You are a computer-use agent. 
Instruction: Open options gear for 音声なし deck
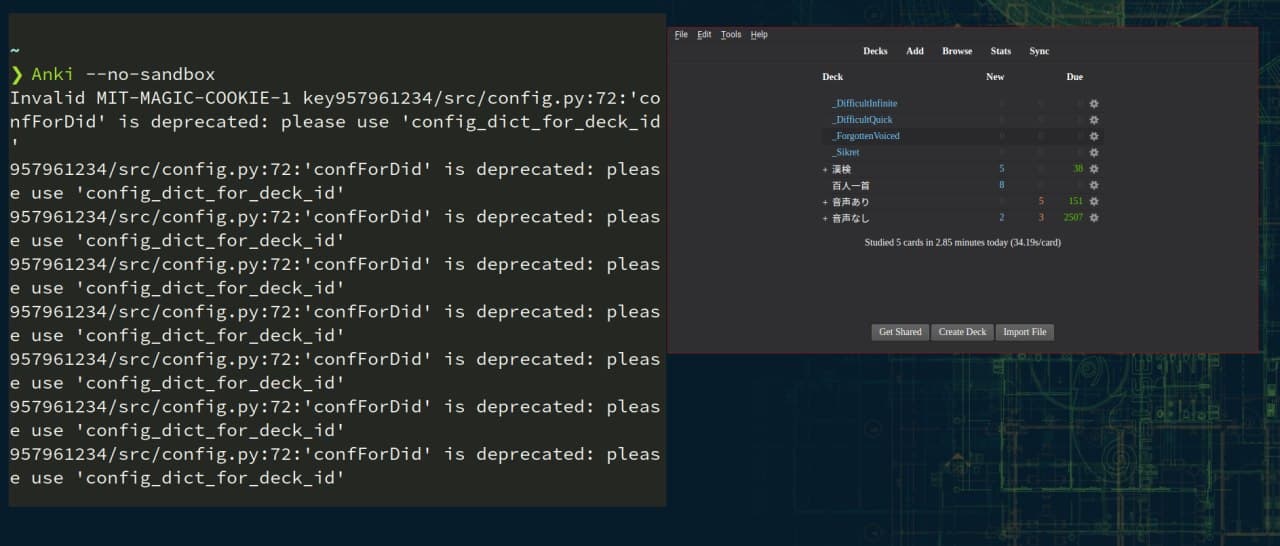[1094, 217]
